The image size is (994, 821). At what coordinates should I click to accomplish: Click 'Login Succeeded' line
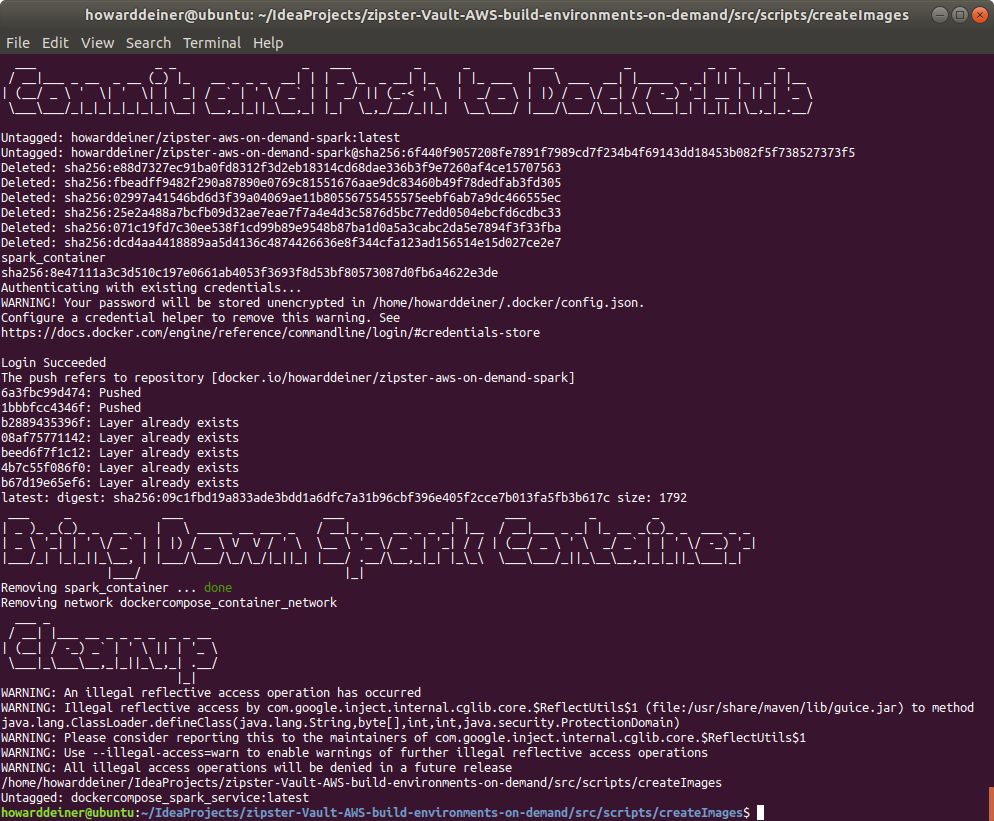click(x=53, y=363)
